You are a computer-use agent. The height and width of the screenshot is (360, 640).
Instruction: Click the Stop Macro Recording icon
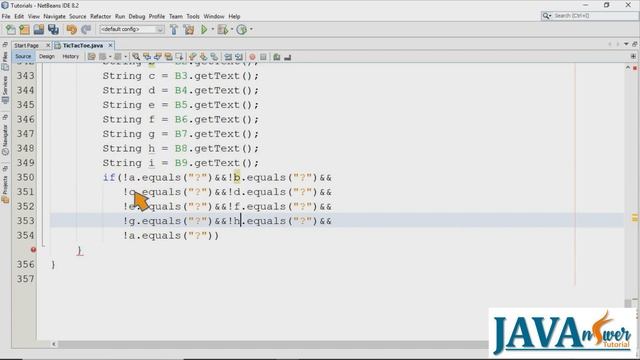(263, 57)
